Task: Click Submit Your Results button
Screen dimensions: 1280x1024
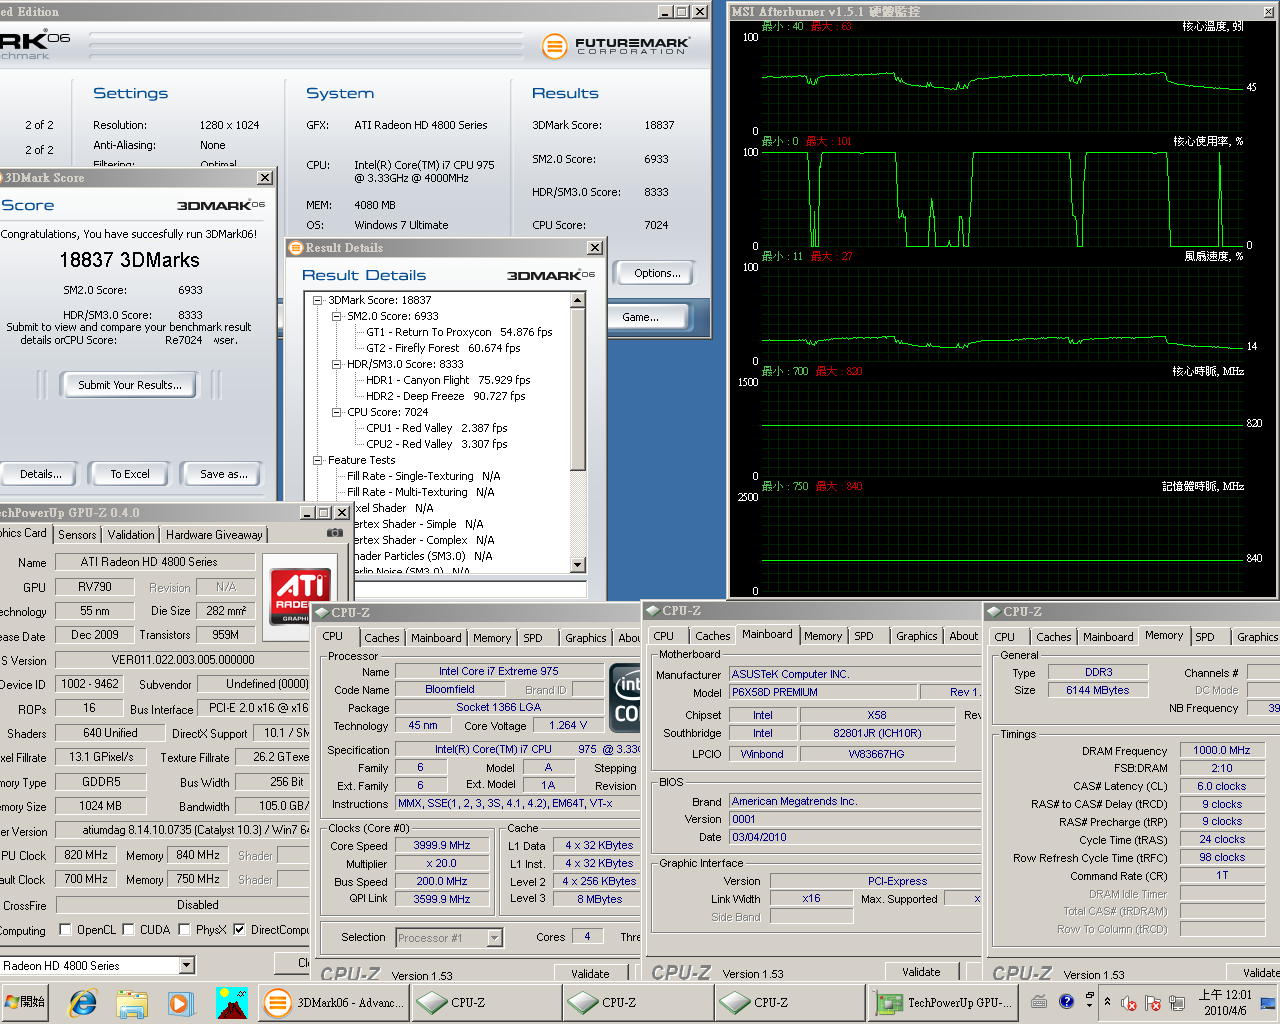Action: [x=130, y=385]
